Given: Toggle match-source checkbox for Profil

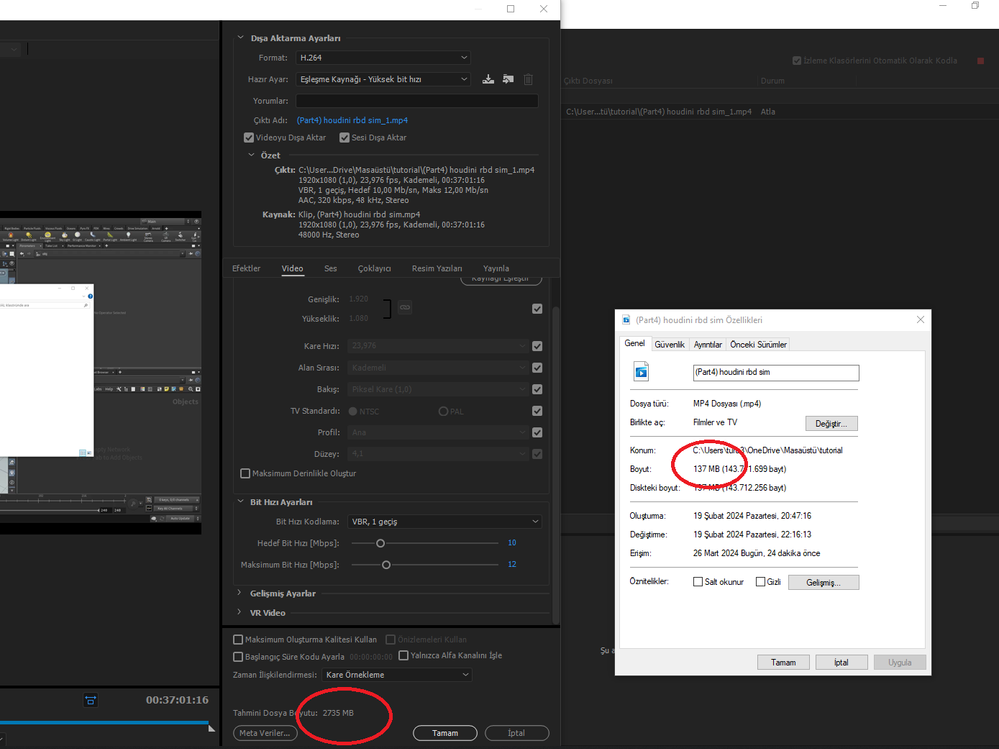Looking at the screenshot, I should [x=537, y=432].
